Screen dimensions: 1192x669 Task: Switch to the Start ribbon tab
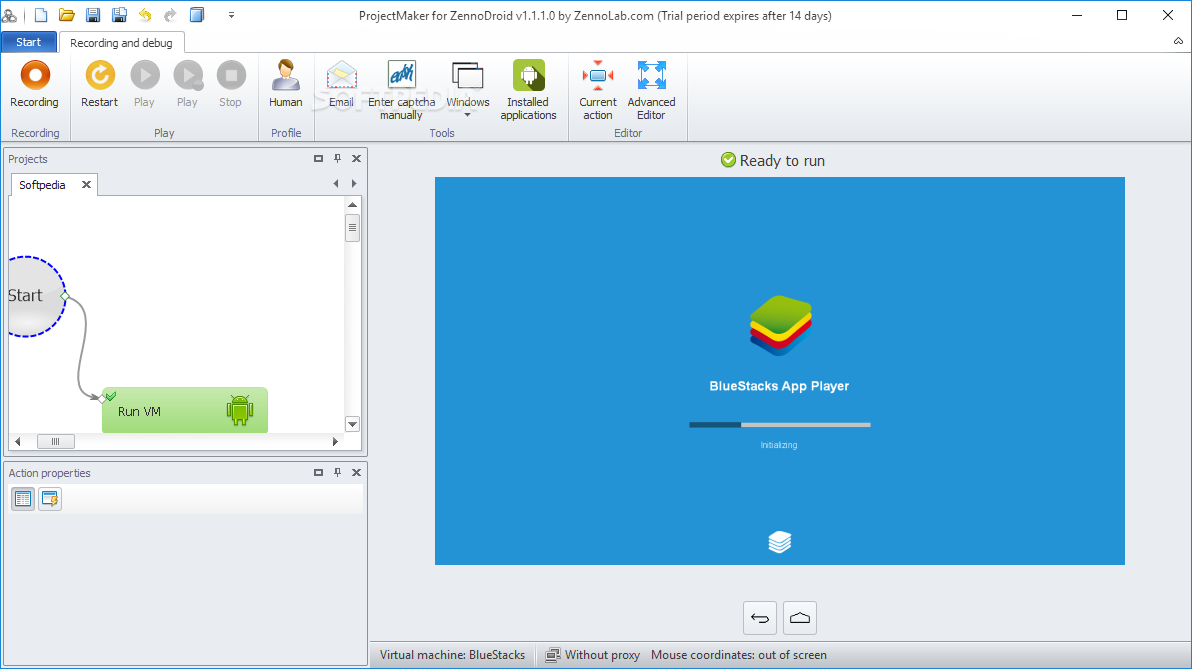click(x=29, y=43)
